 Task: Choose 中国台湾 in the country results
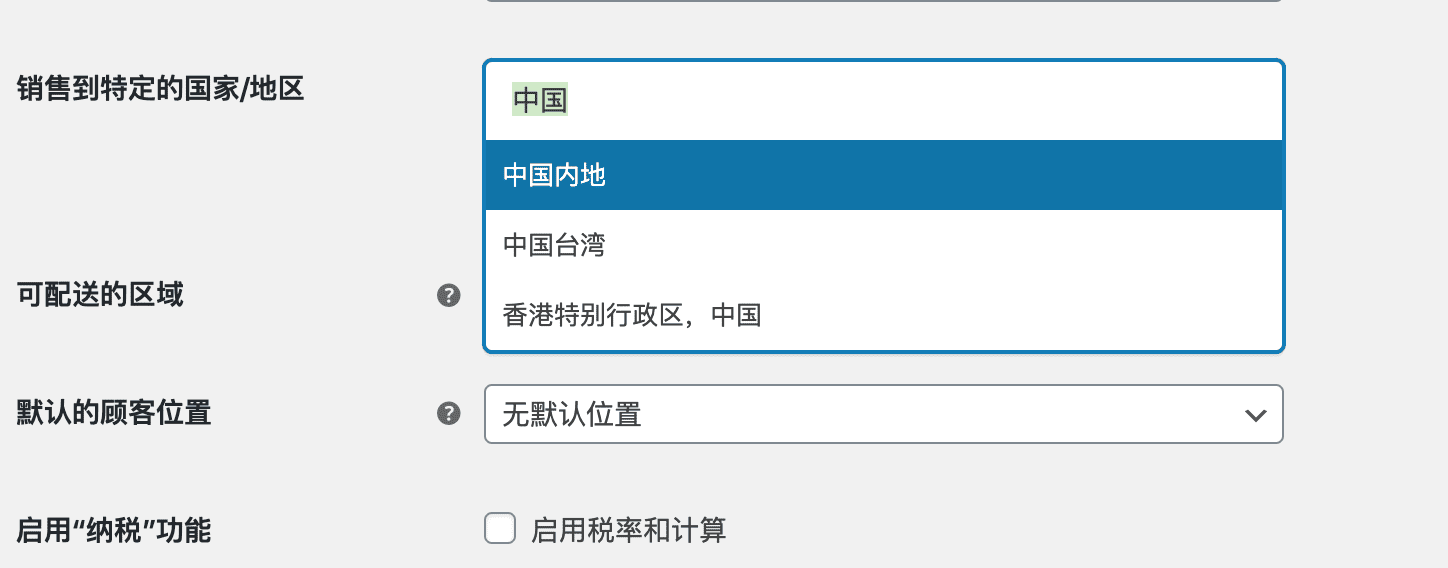555,245
